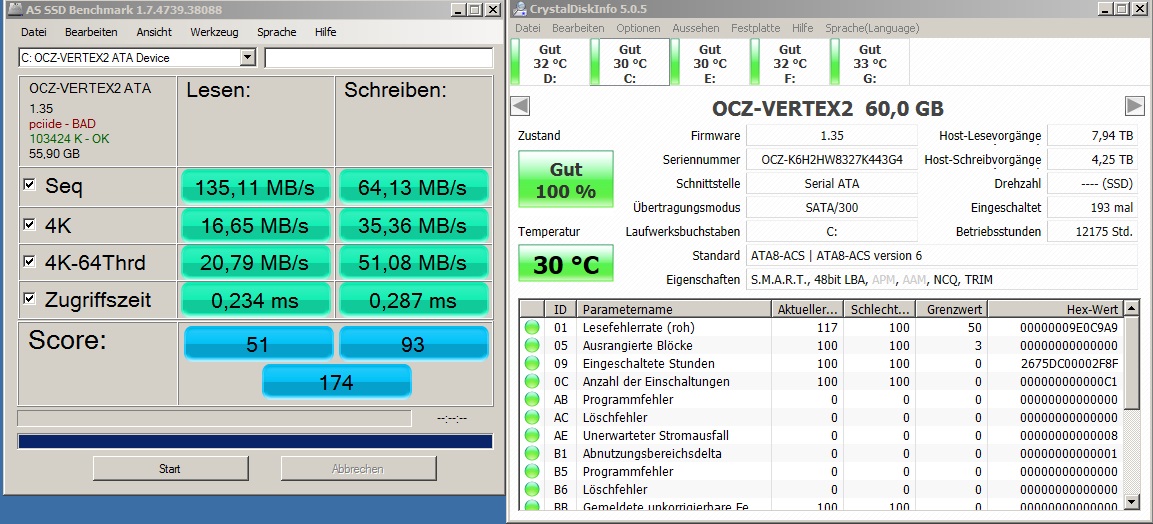Image resolution: width=1153 pixels, height=524 pixels.
Task: Click the read score 51 box
Action: (258, 343)
